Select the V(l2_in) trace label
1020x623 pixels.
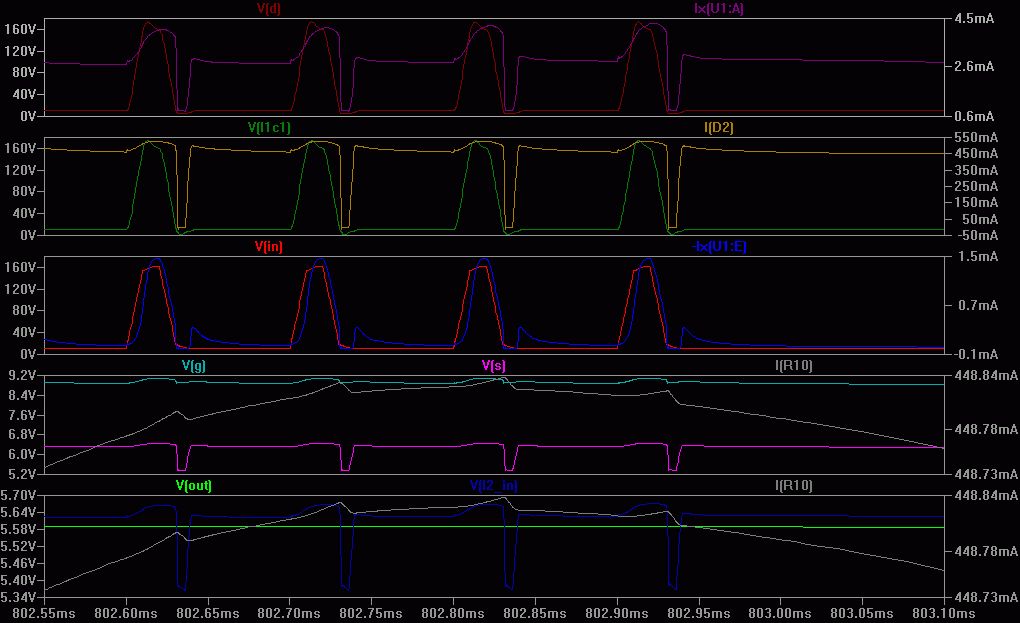tap(494, 485)
